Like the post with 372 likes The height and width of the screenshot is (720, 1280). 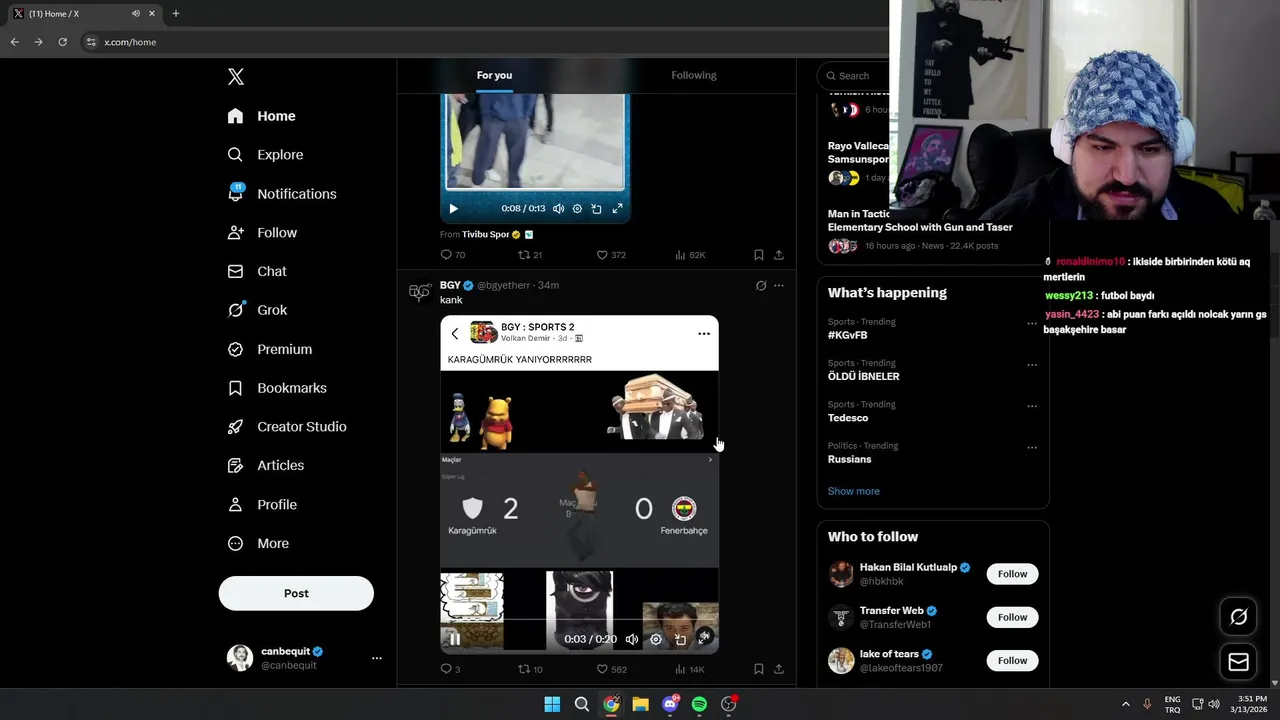pyautogui.click(x=611, y=255)
